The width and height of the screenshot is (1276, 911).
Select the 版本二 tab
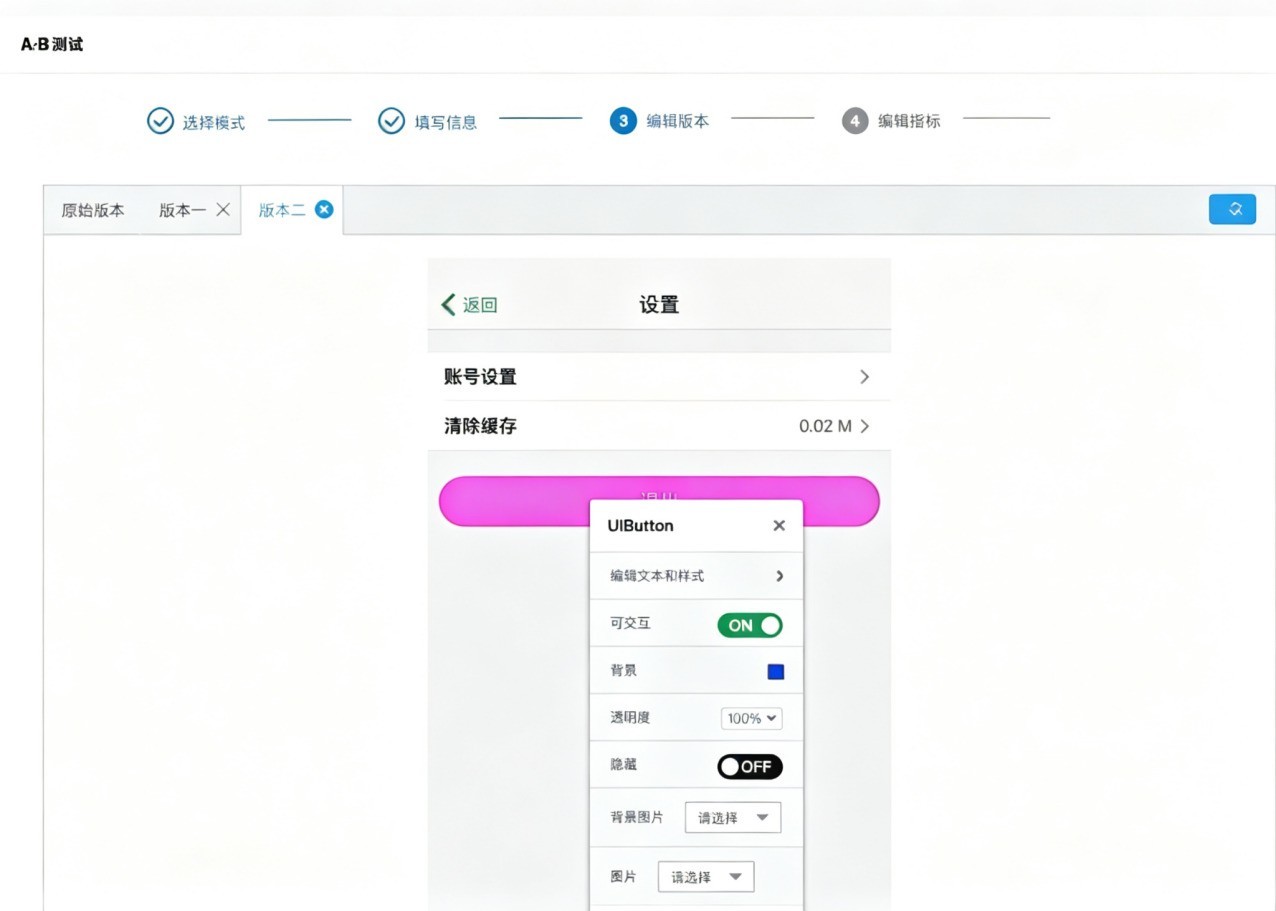pyautogui.click(x=282, y=210)
